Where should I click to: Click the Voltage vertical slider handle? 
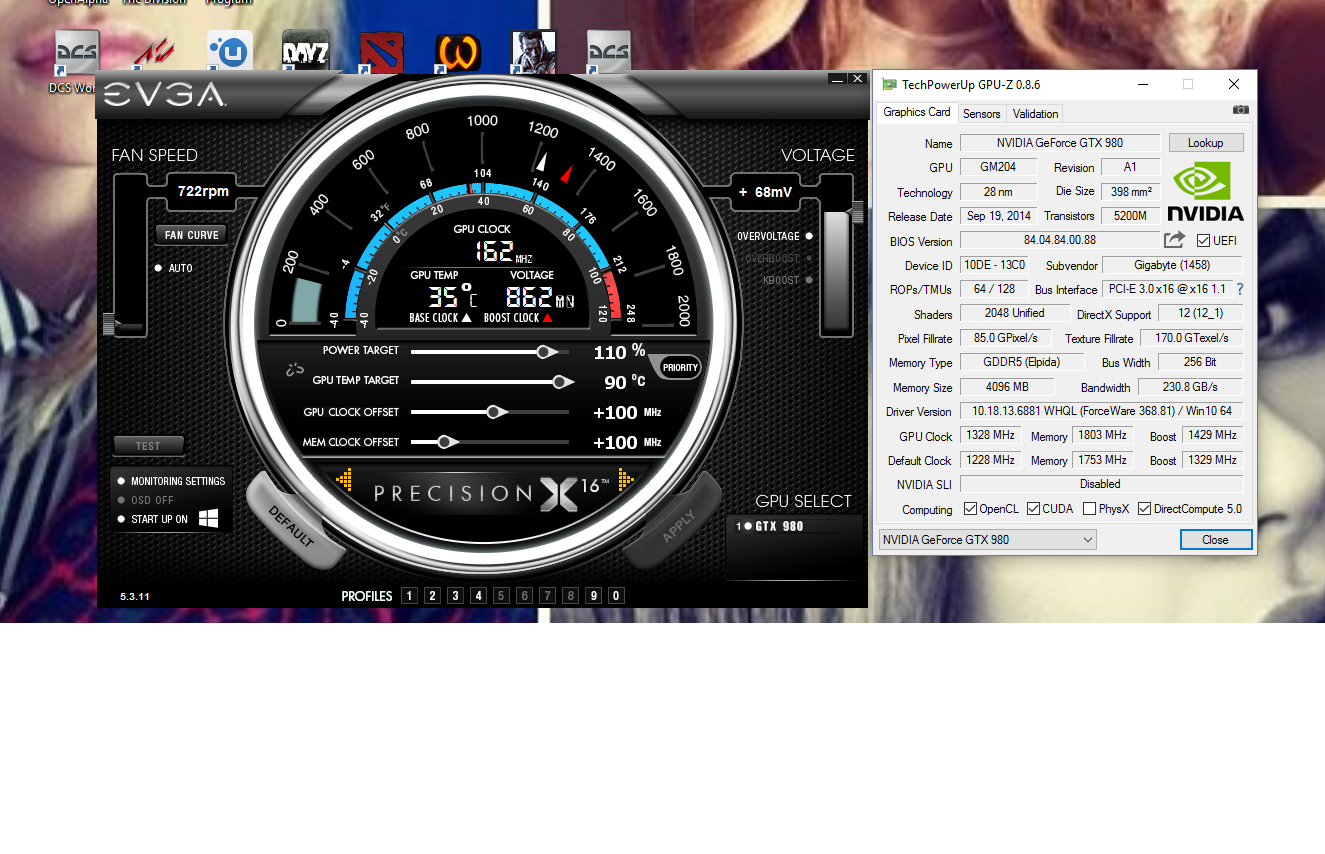pyautogui.click(x=857, y=212)
